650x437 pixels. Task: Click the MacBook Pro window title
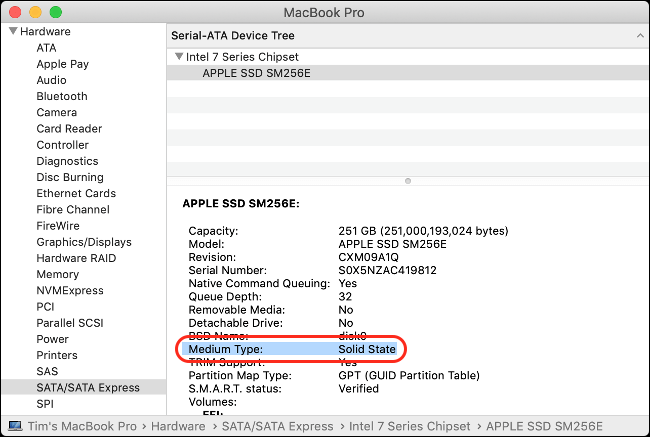[324, 12]
